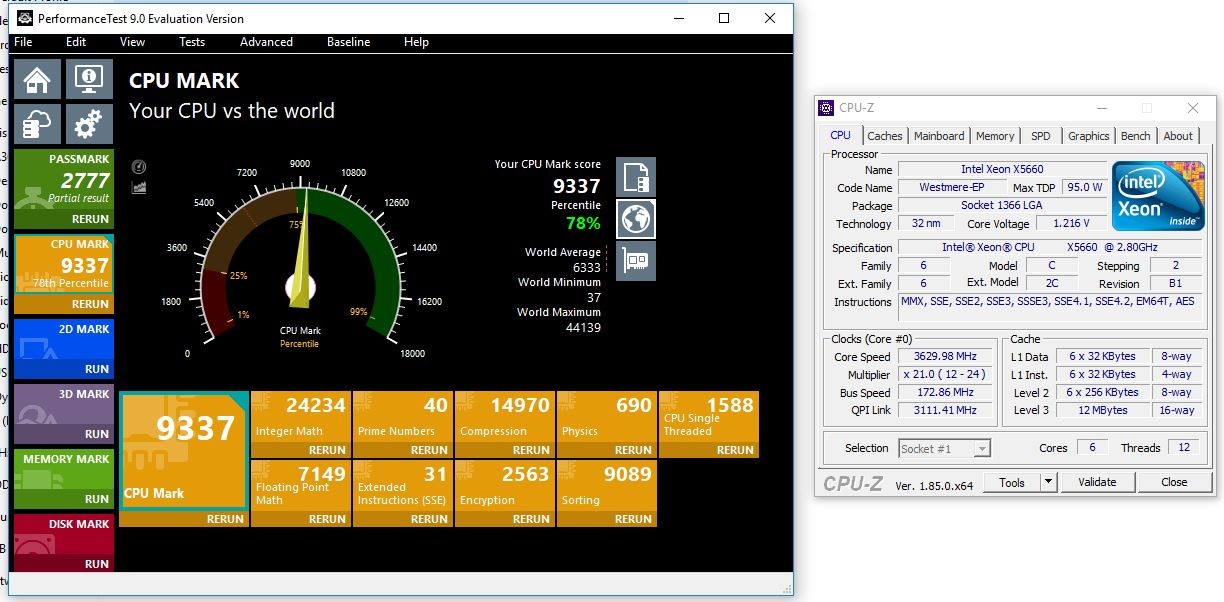This screenshot has width=1224, height=602.
Task: Rerun the large CPU Mark 9337 tile
Action: 183,519
